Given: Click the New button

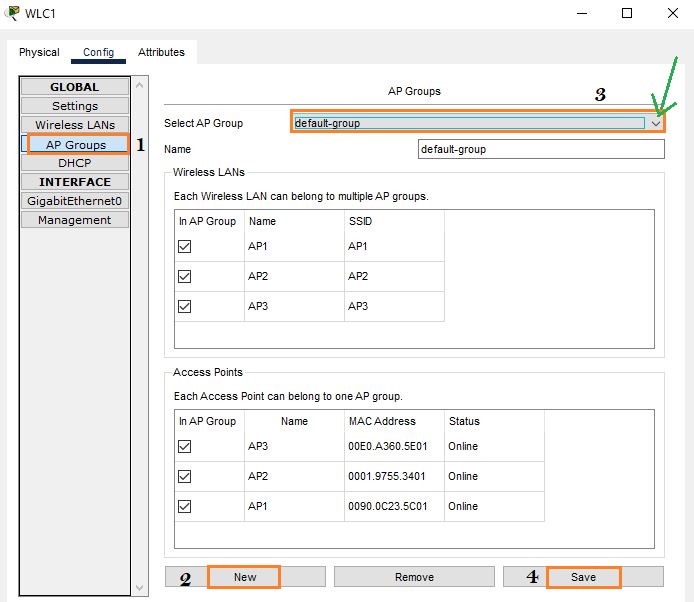Looking at the screenshot, I should pyautogui.click(x=244, y=577).
